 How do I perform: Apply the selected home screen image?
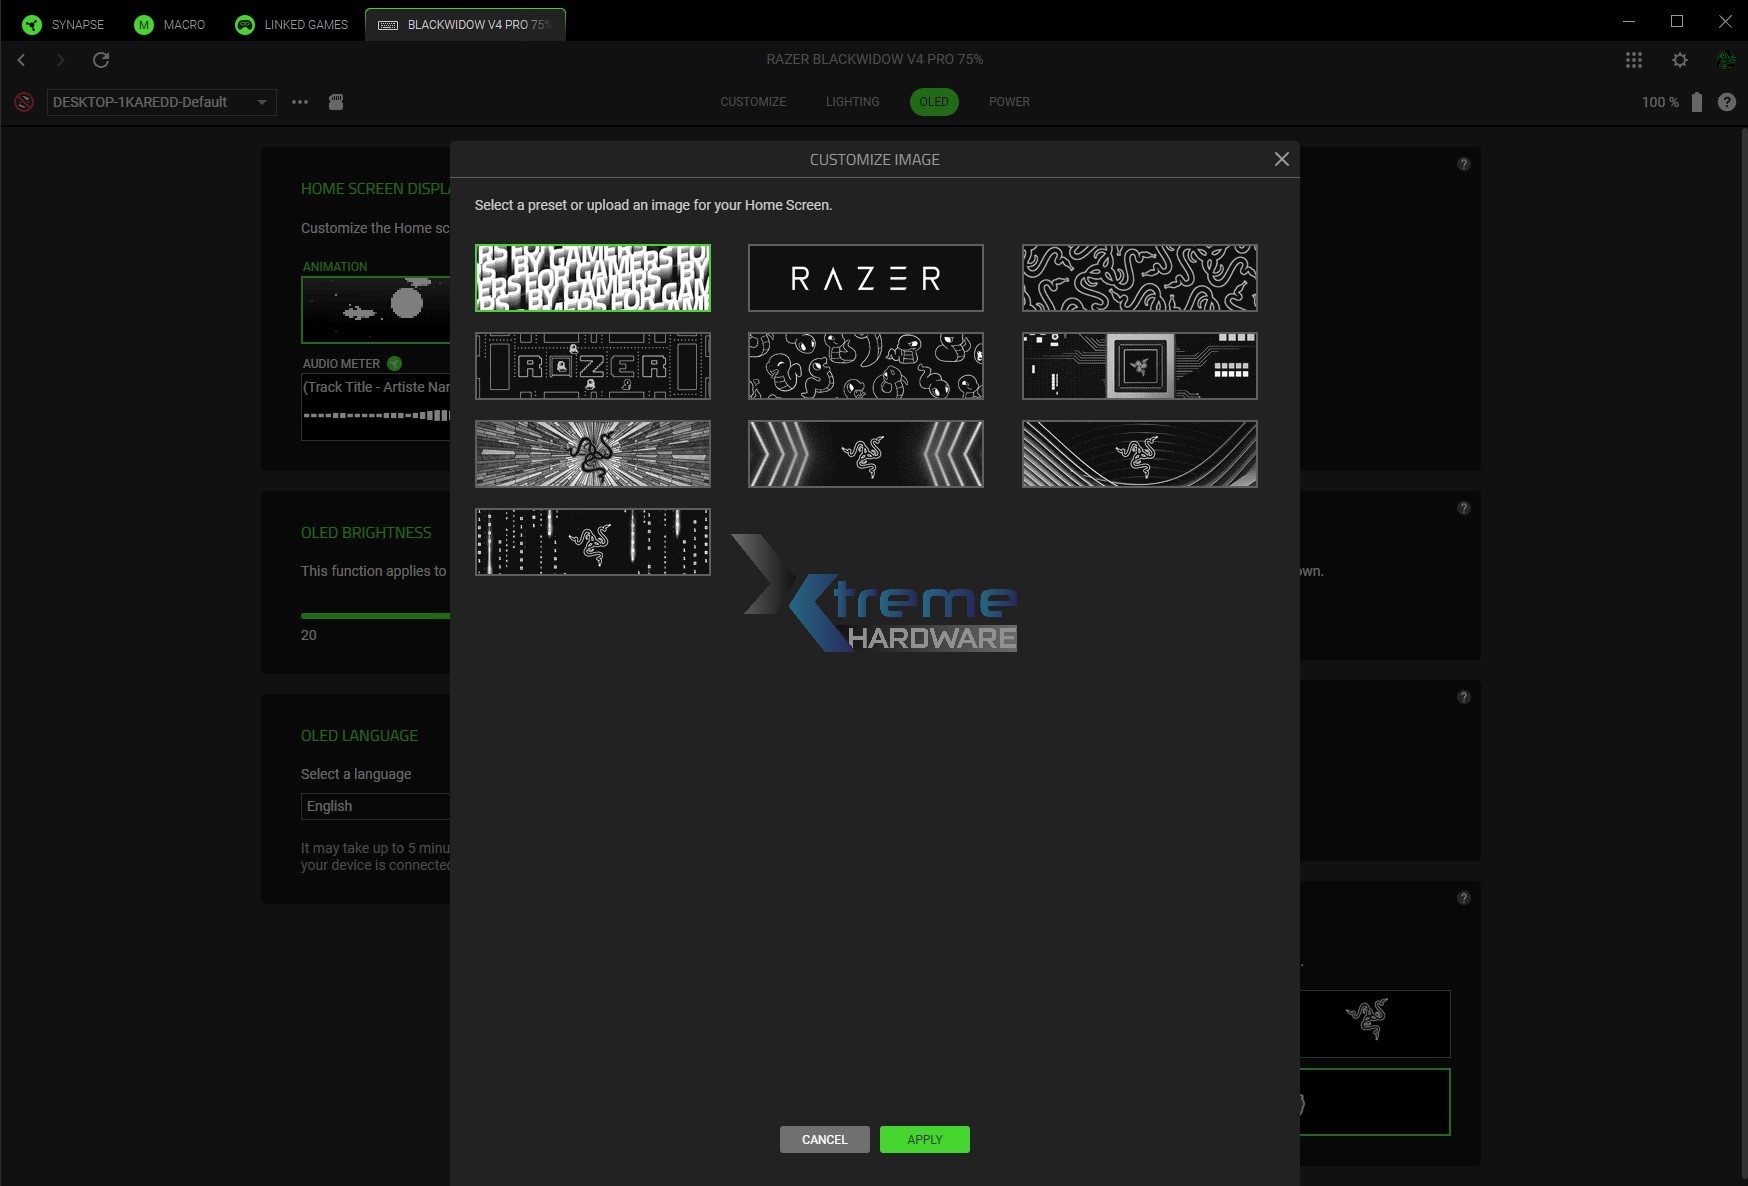point(923,1139)
